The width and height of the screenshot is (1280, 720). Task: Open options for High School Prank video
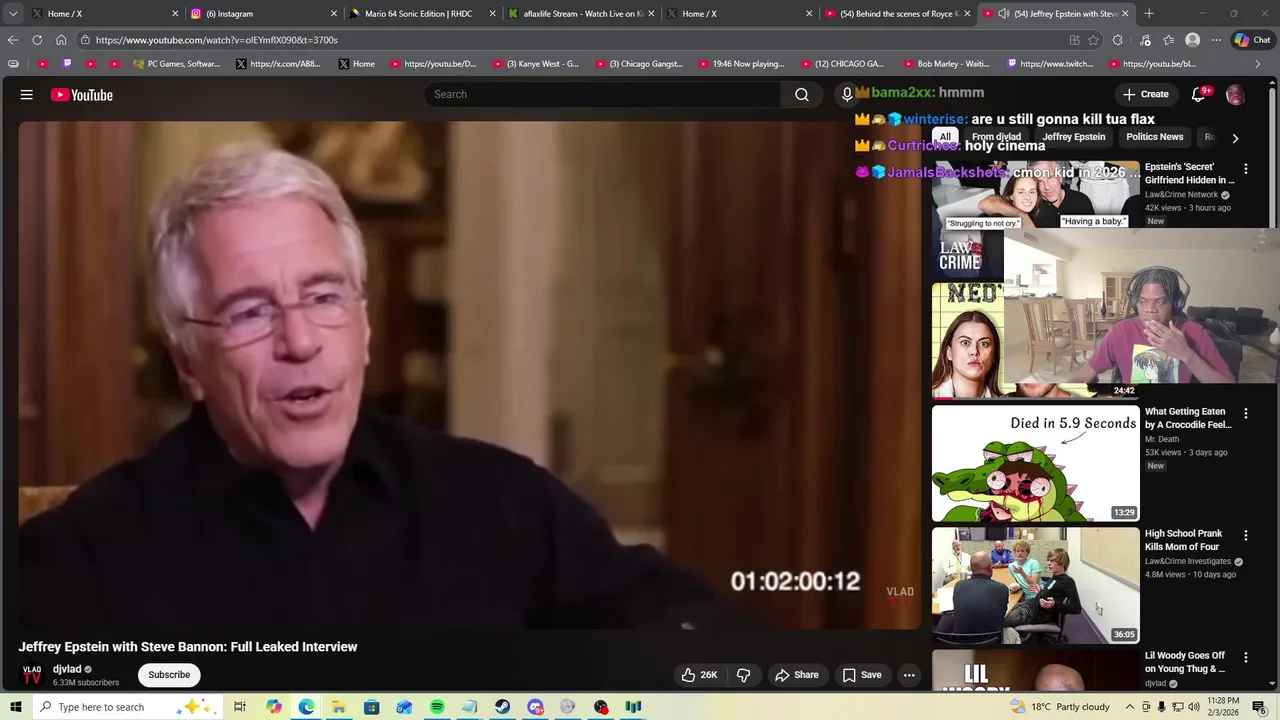pyautogui.click(x=1246, y=535)
